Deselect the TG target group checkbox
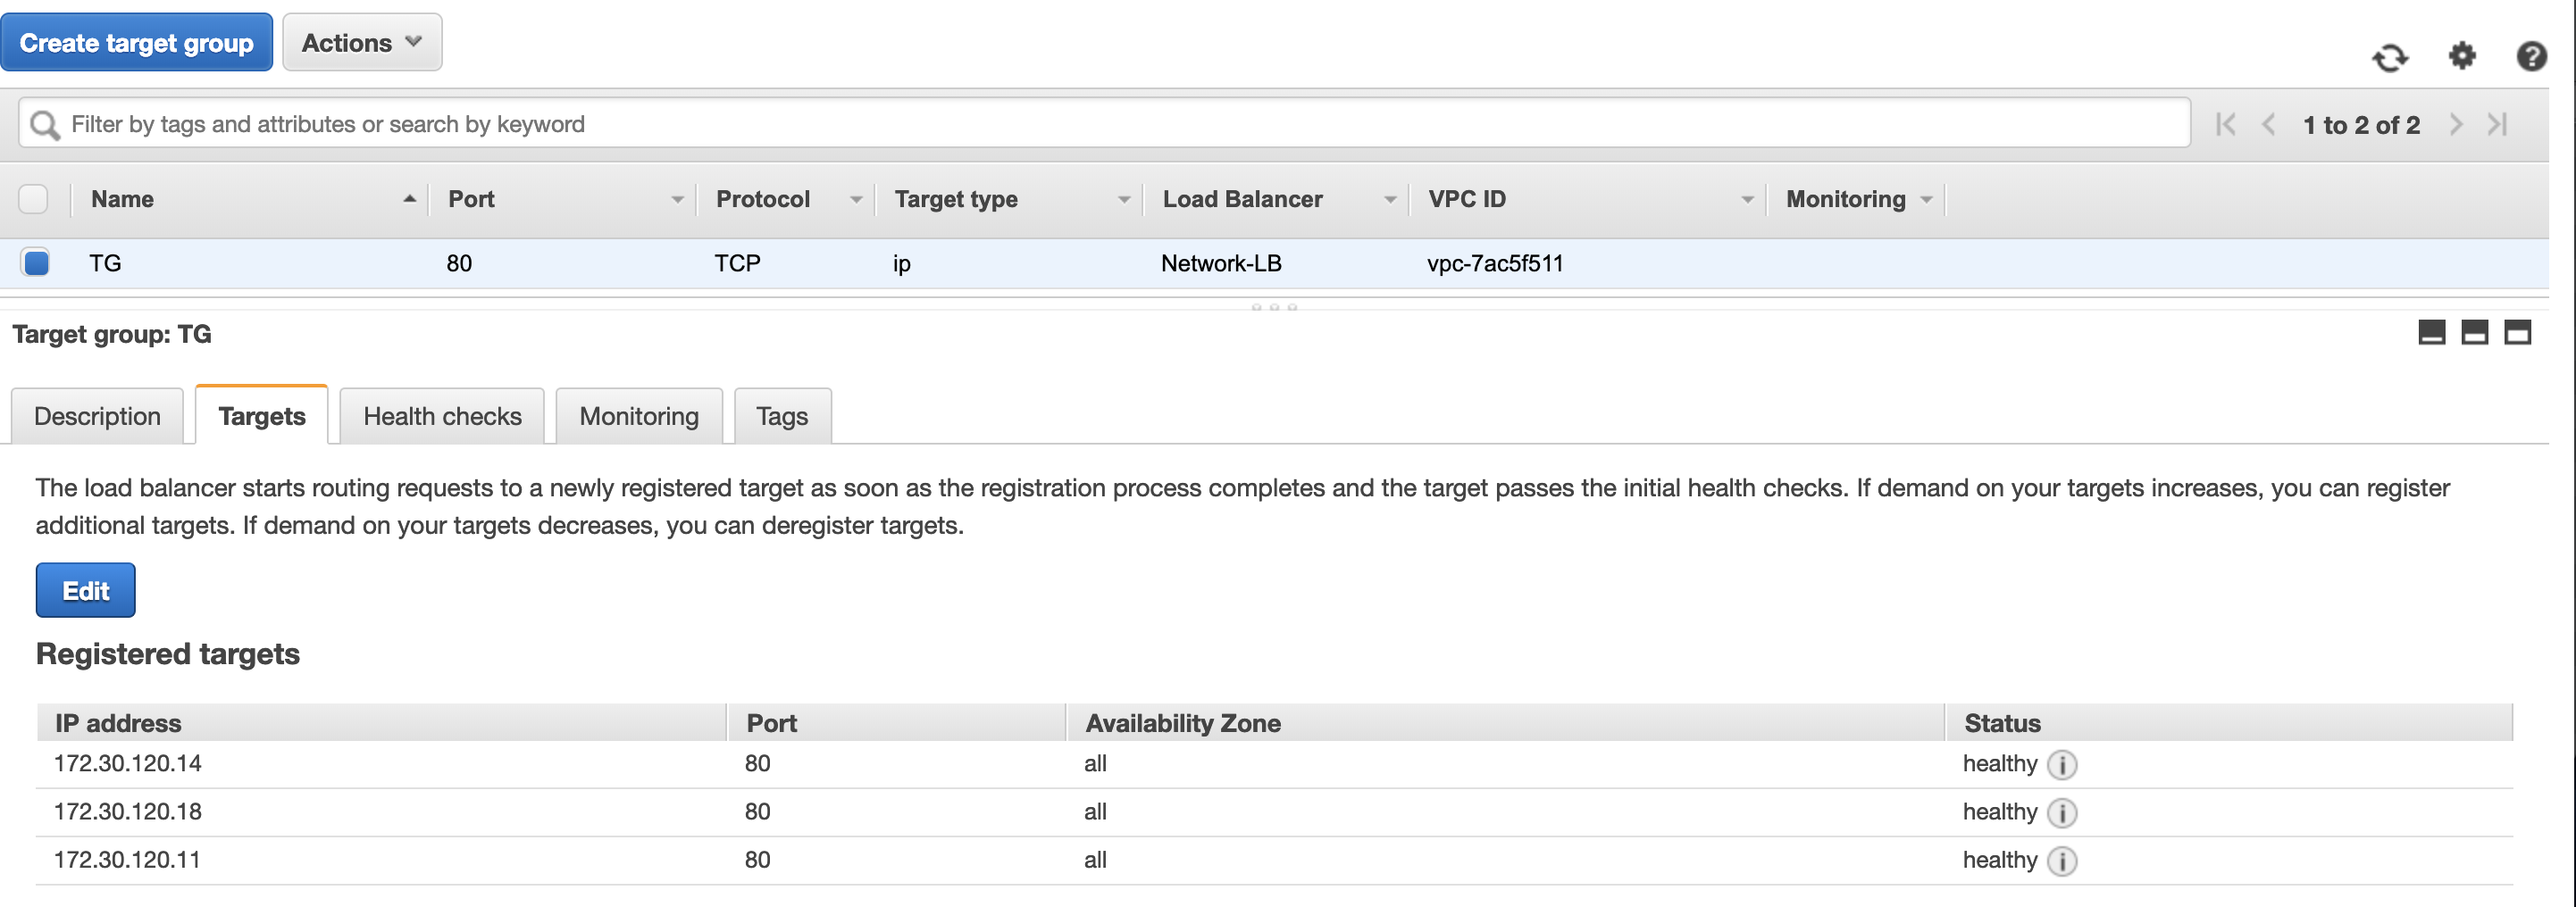The height and width of the screenshot is (907, 2576). click(36, 263)
